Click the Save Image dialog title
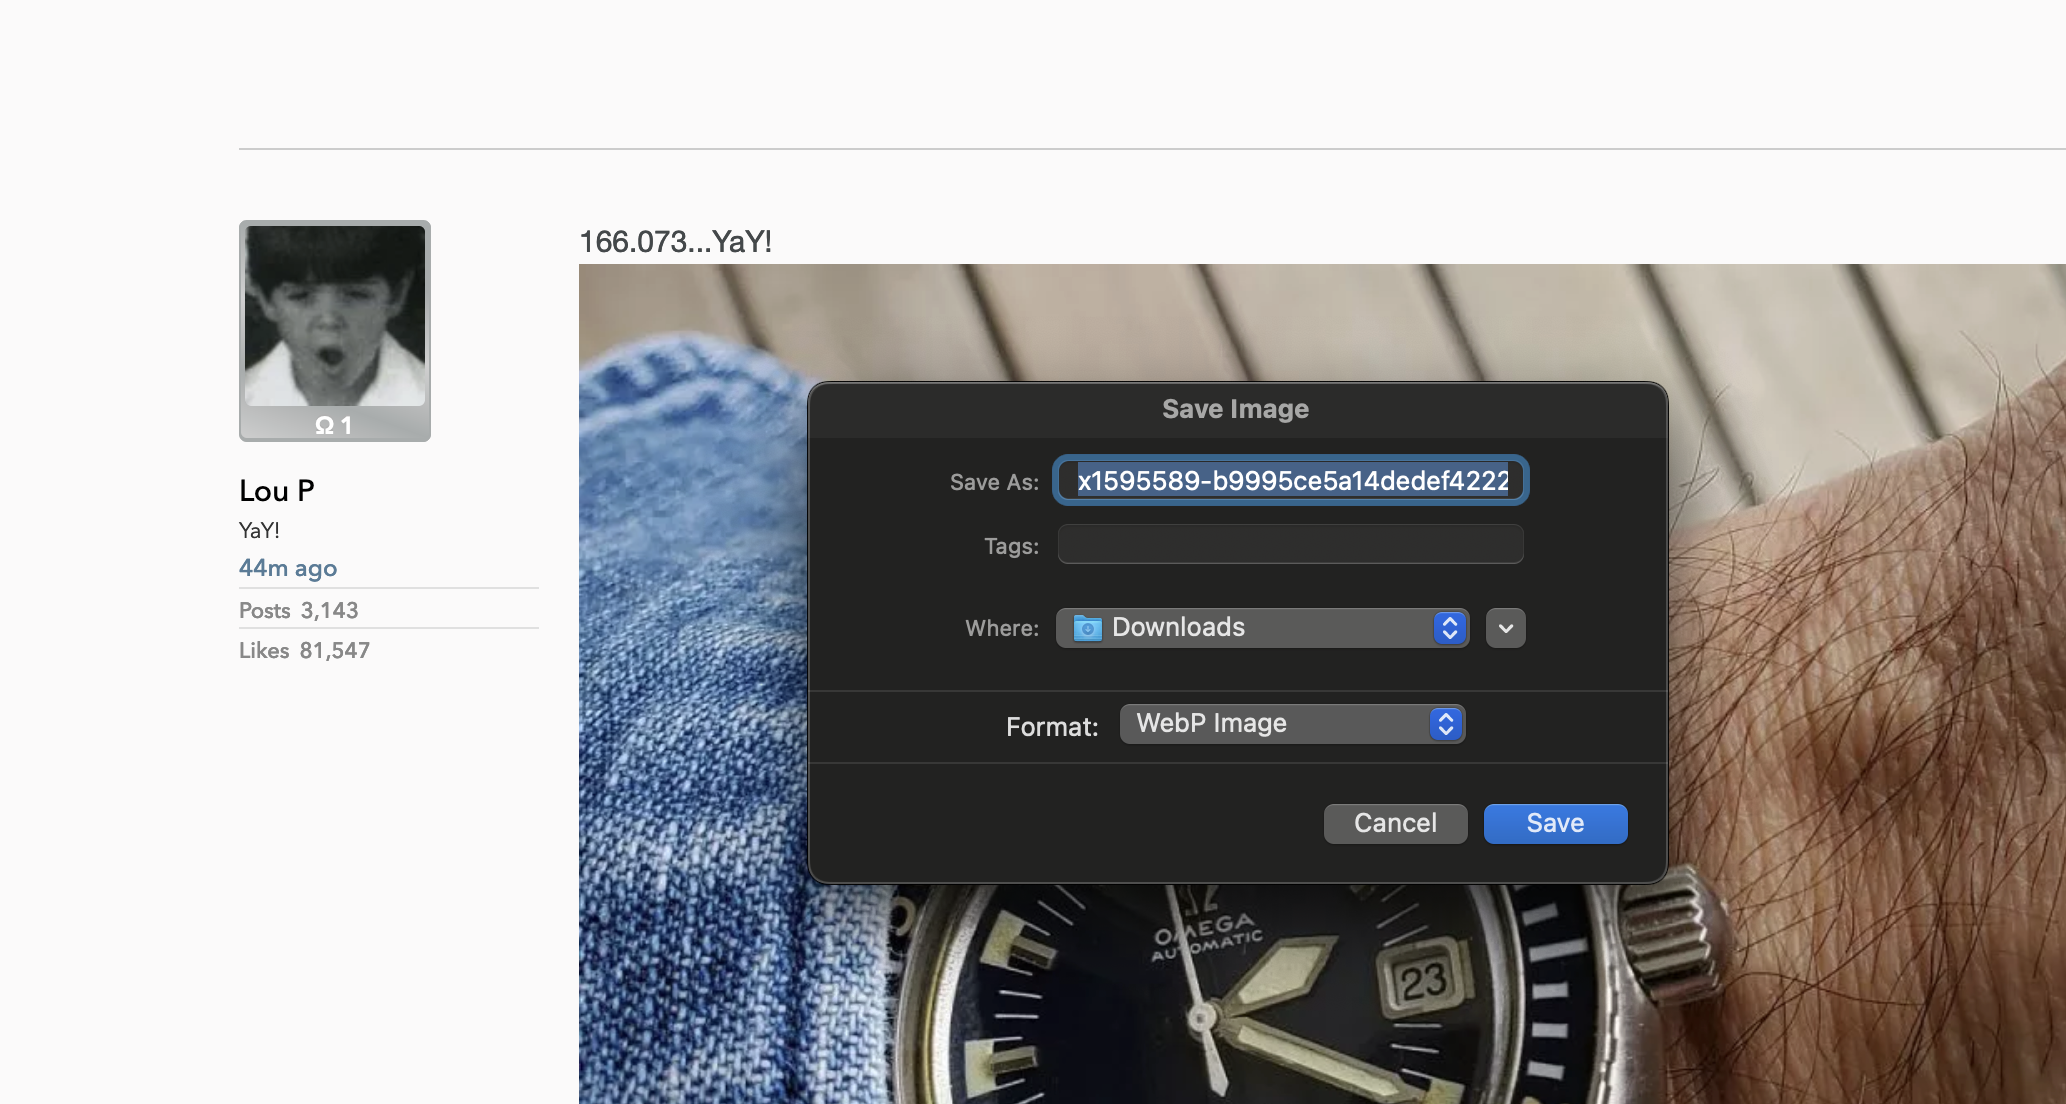This screenshot has height=1104, width=2066. point(1235,409)
